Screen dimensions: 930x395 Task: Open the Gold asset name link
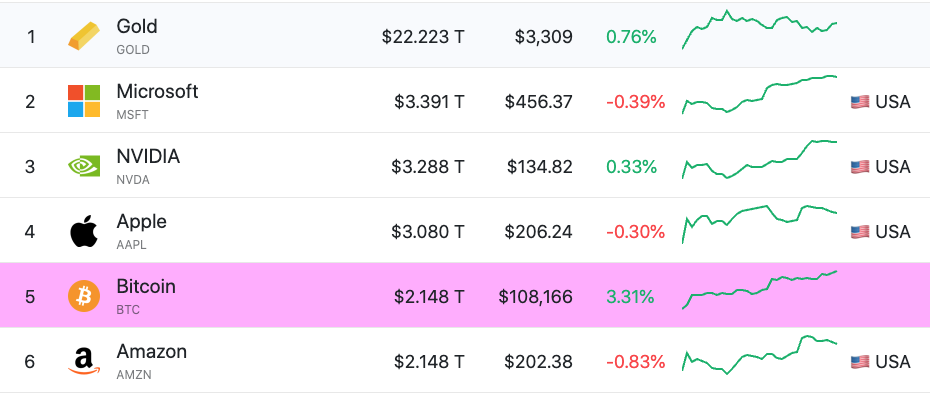point(137,26)
